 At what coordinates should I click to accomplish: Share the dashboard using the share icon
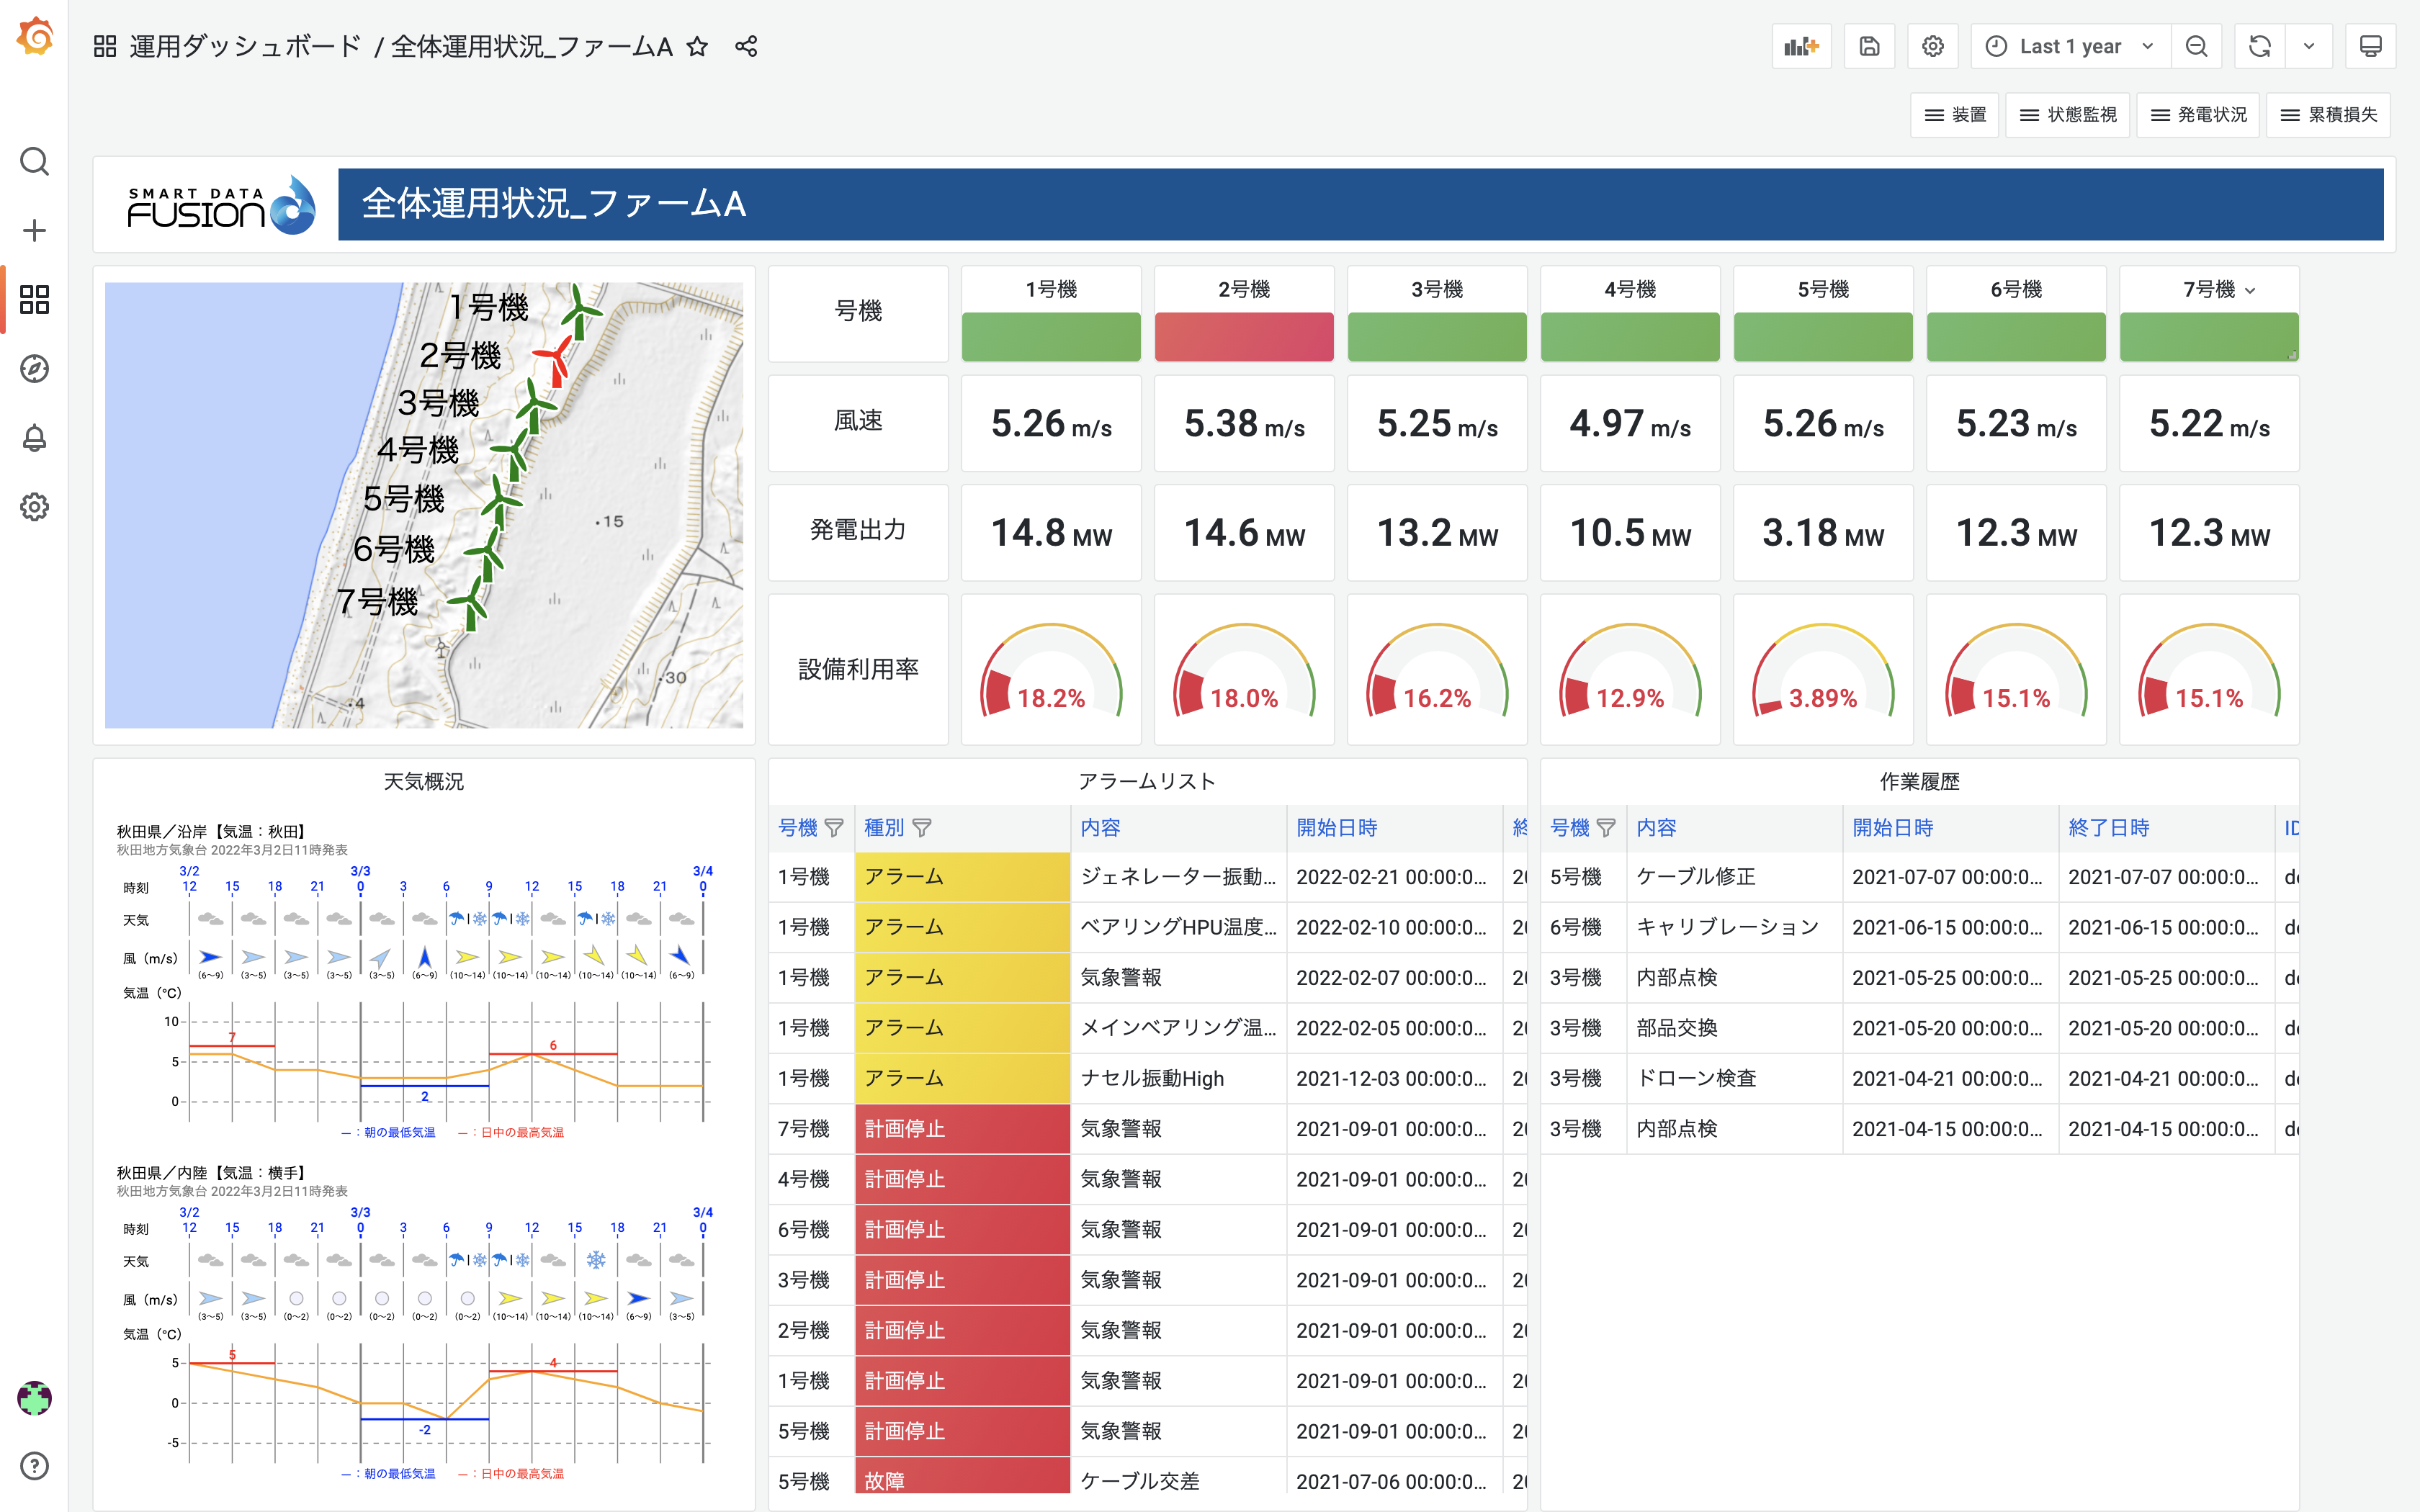[x=746, y=46]
